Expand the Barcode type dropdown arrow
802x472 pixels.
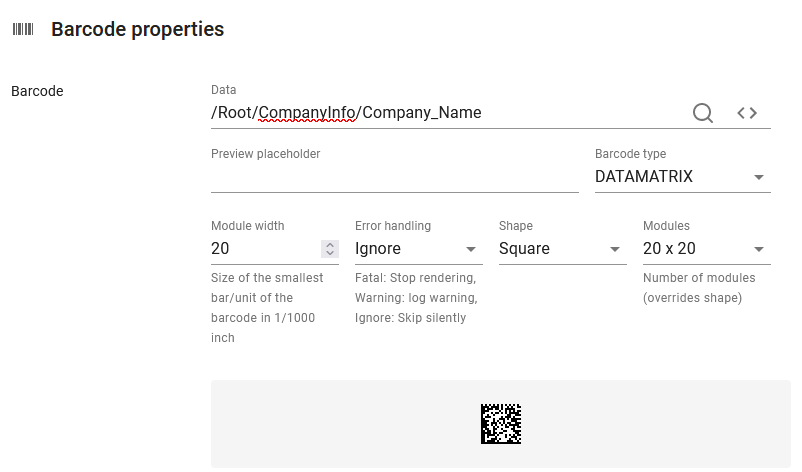tap(759, 177)
